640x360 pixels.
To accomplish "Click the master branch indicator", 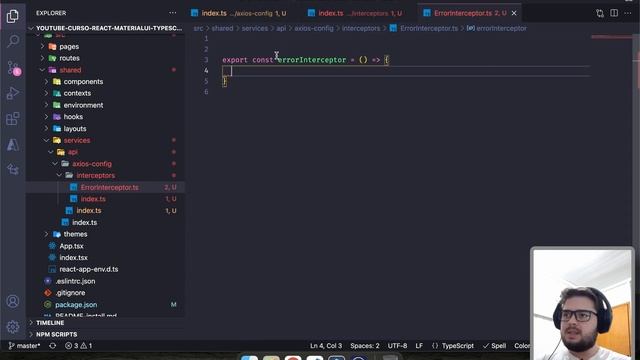I will pos(24,346).
